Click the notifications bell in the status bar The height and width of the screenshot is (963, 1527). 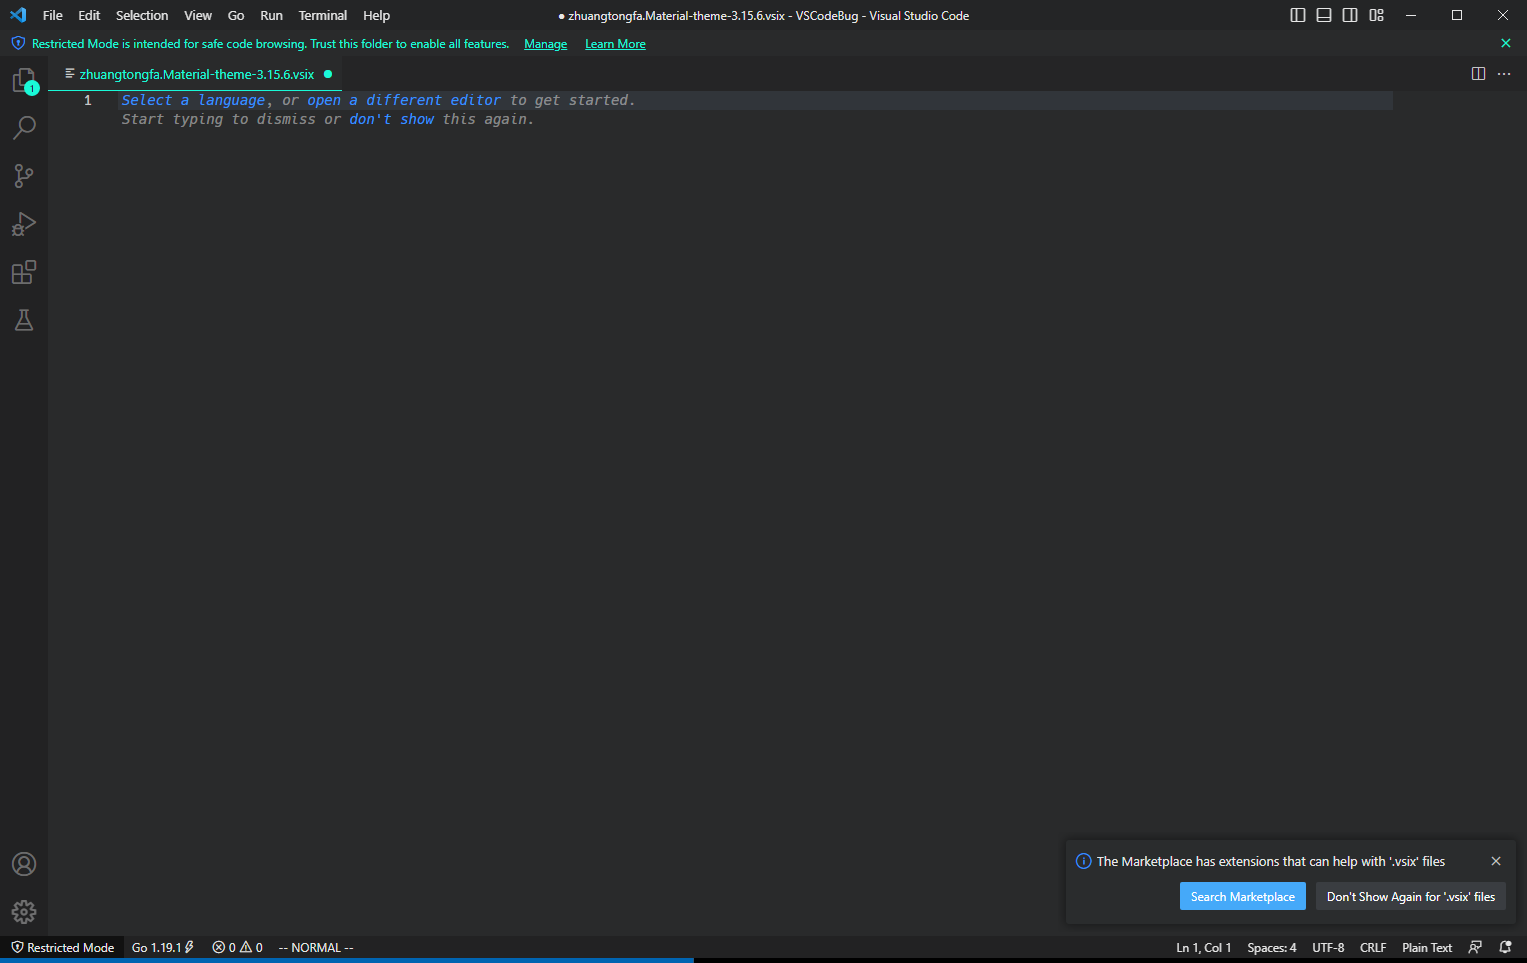[1505, 947]
